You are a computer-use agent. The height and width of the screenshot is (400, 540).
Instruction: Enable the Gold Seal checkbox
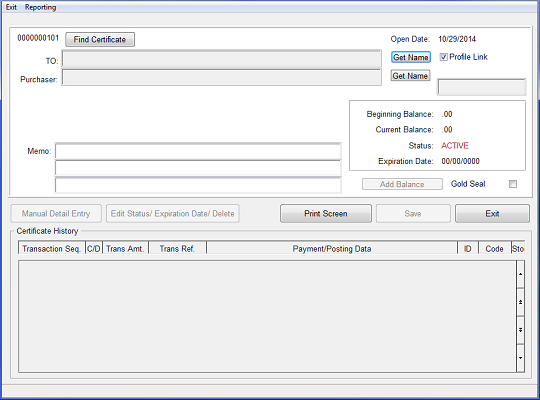coord(513,184)
